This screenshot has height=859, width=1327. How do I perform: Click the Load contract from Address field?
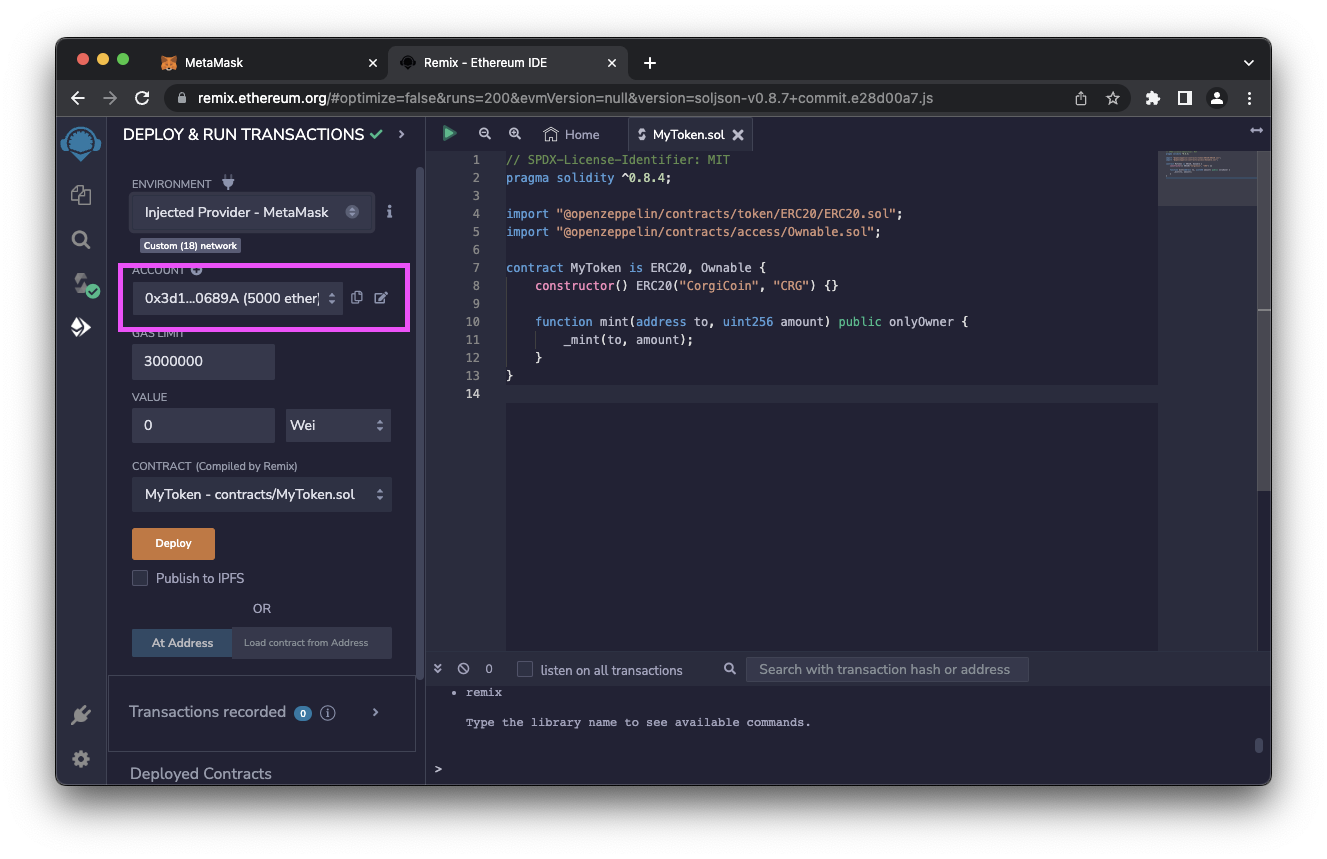pos(312,643)
